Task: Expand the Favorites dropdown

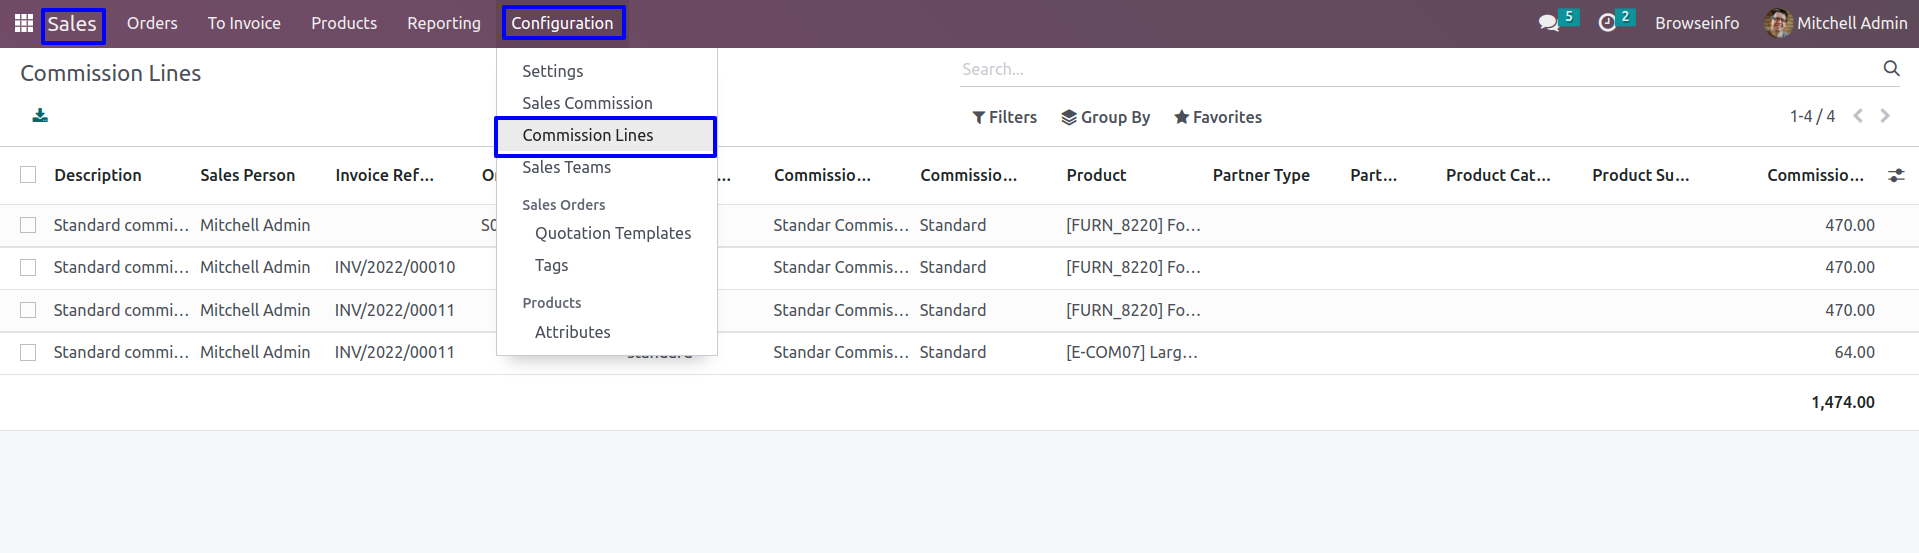Action: click(x=1218, y=117)
